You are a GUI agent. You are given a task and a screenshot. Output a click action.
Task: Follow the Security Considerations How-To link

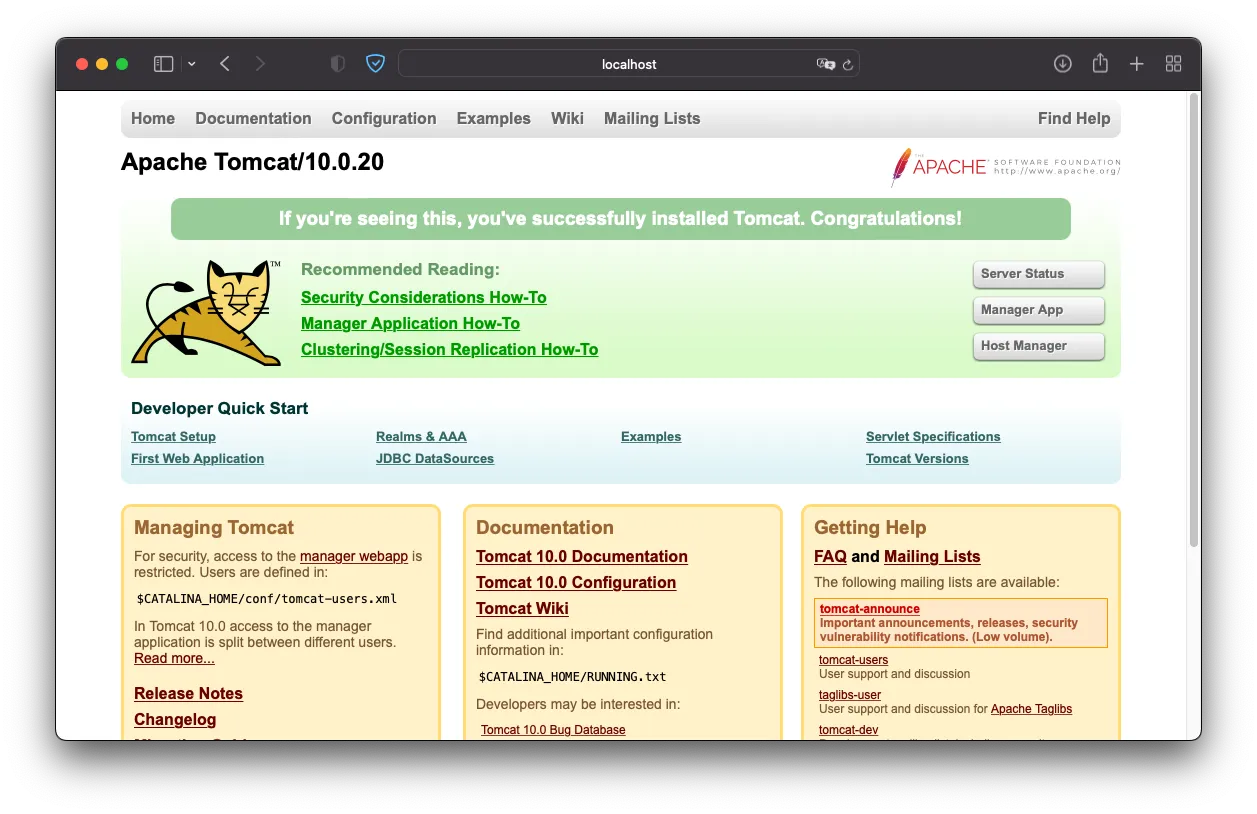pos(424,297)
